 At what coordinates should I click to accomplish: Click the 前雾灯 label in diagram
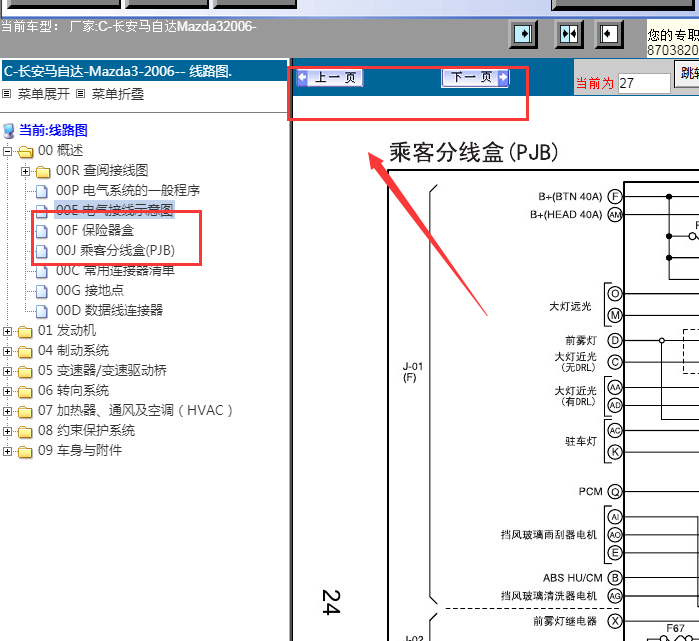coord(581,341)
